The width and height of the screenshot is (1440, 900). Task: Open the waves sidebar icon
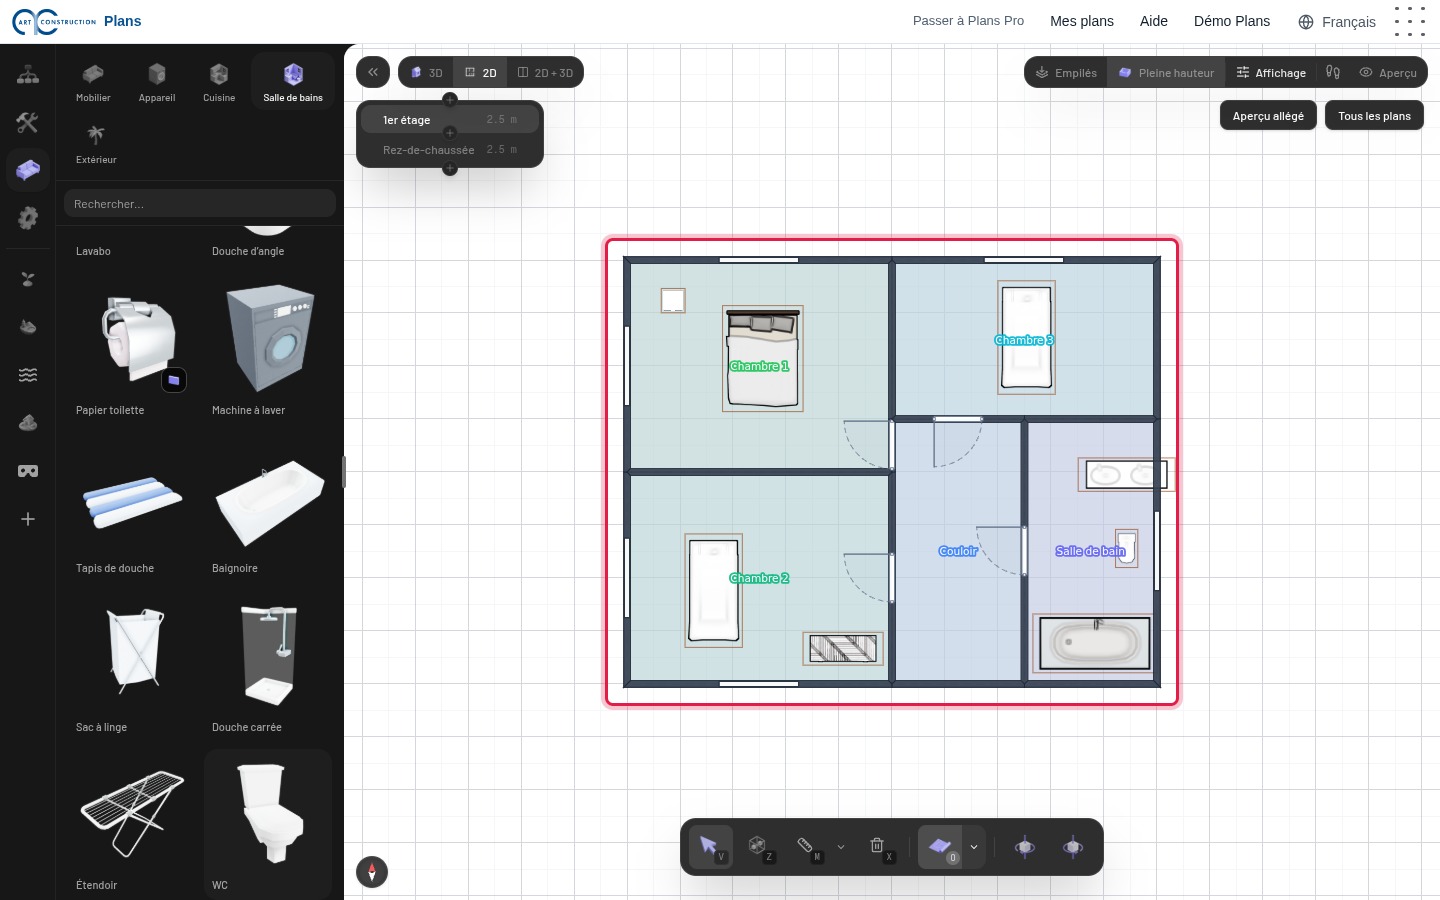[x=28, y=375]
